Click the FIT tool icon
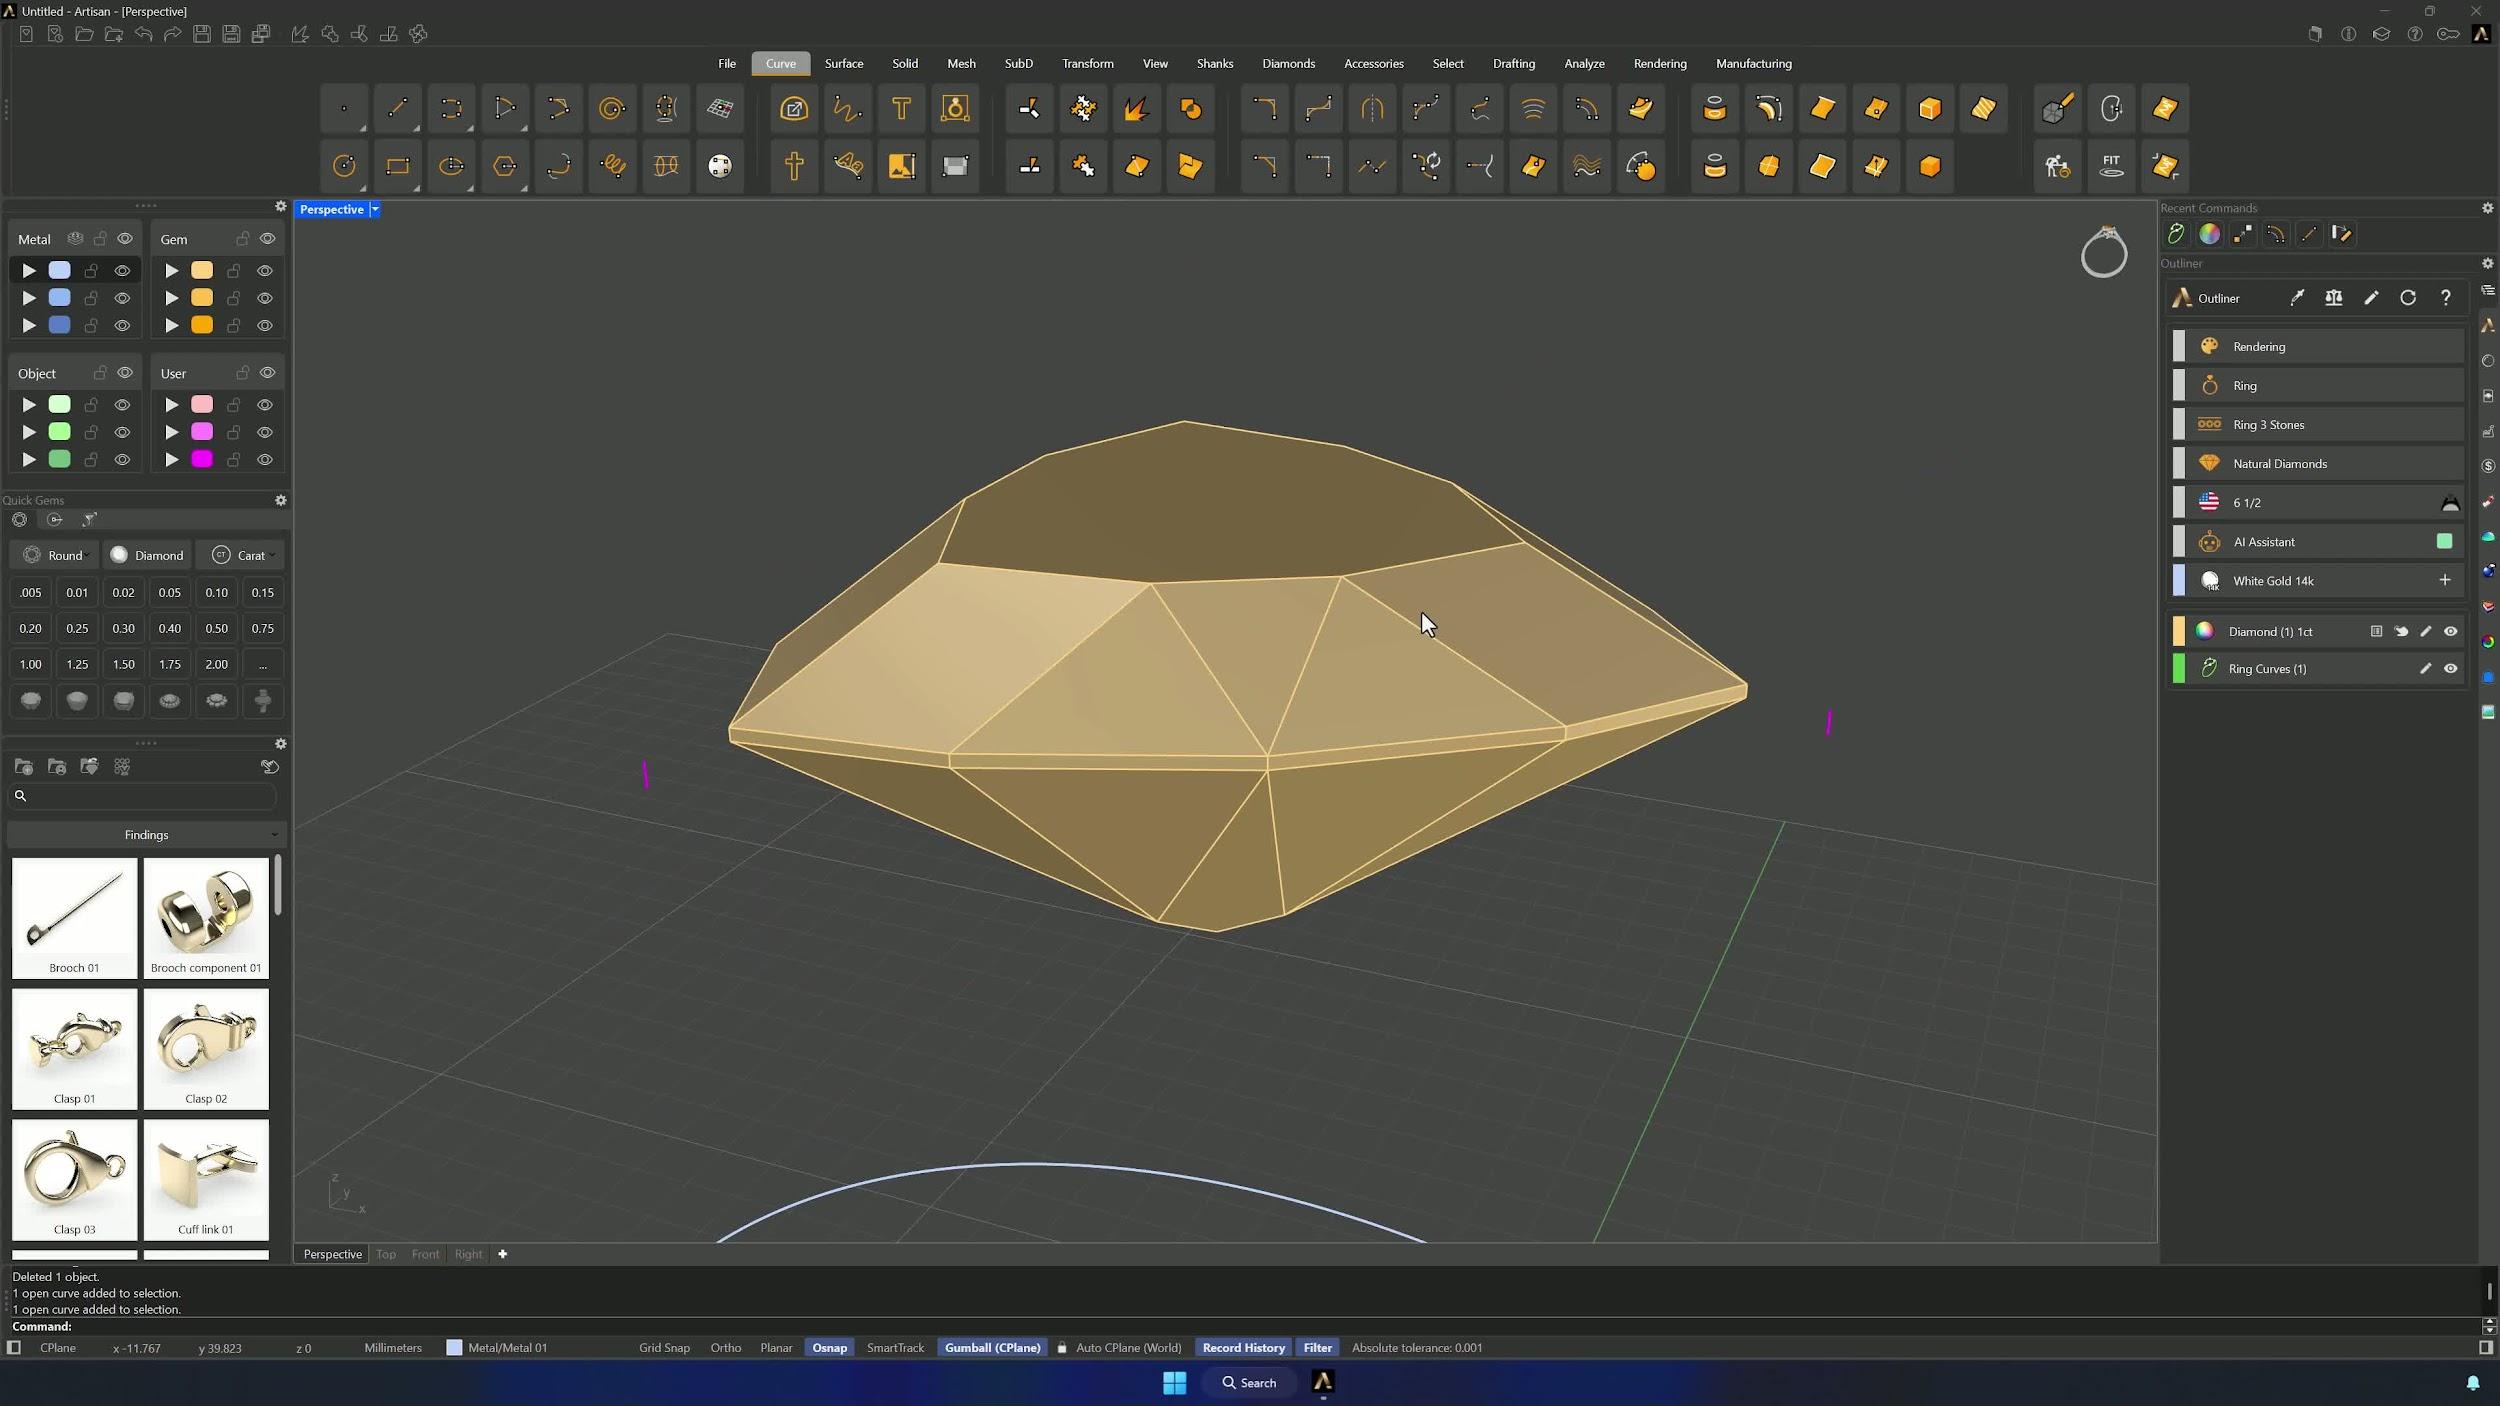Screen dimensions: 2500x1406 [x=2111, y=166]
